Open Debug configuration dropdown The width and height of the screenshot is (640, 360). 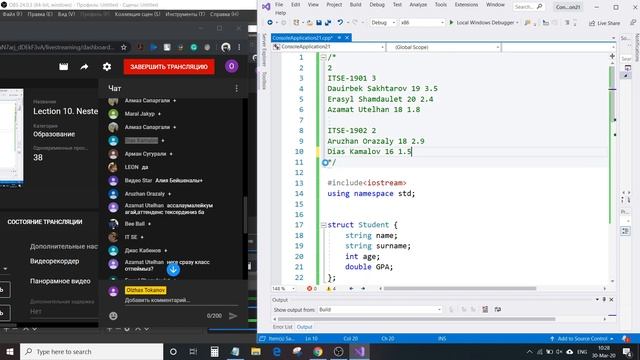383,23
